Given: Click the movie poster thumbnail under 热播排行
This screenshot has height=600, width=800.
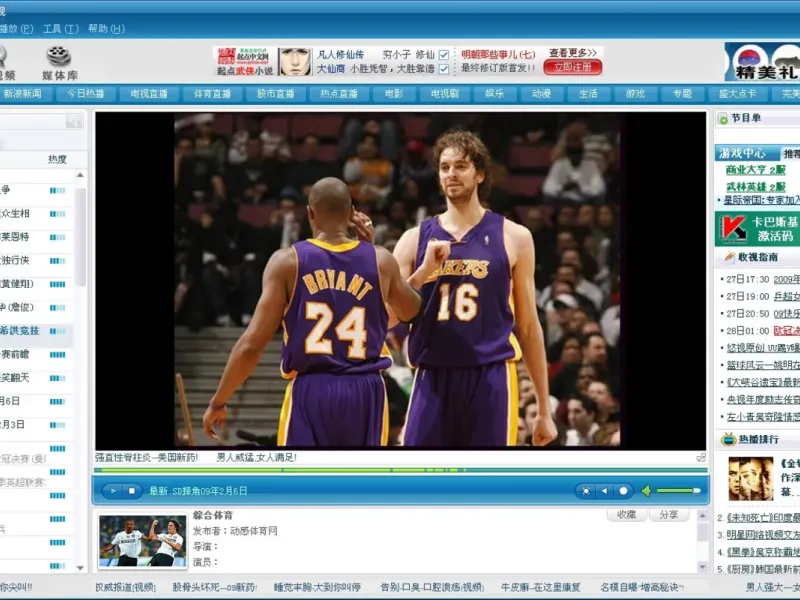Looking at the screenshot, I should click(751, 479).
